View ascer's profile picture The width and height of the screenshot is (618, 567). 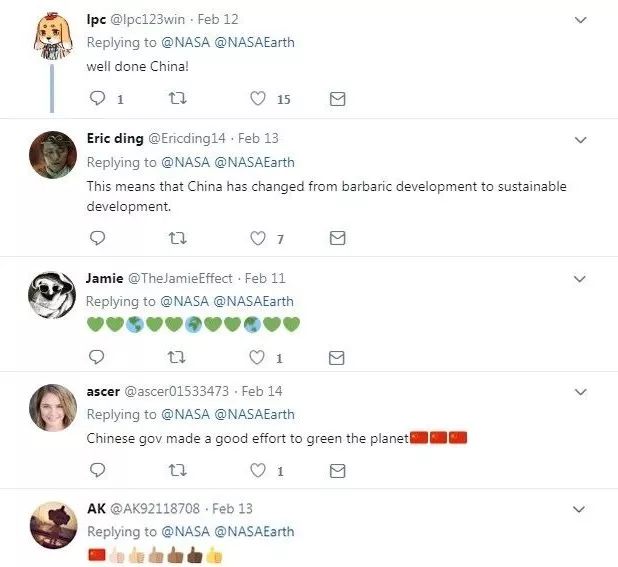(x=53, y=408)
